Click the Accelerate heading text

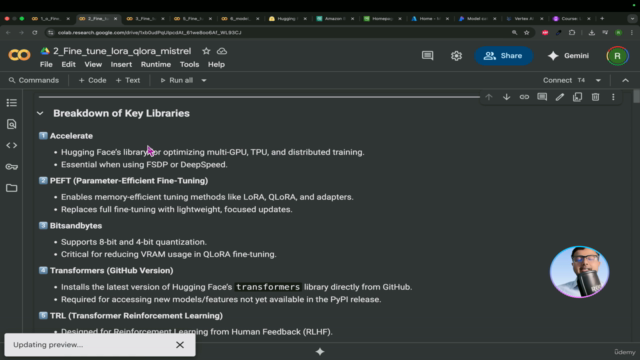71,136
